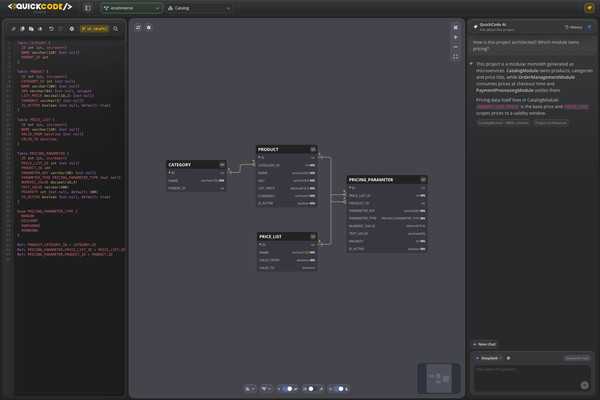Open the ecommerce project dropdown
This screenshot has width=600, height=400.
[x=131, y=8]
